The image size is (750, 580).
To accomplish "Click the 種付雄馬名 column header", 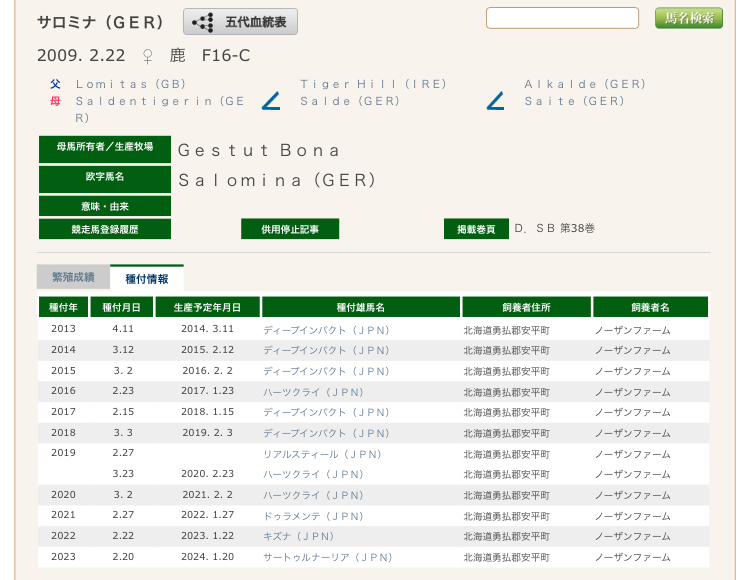I will [361, 307].
